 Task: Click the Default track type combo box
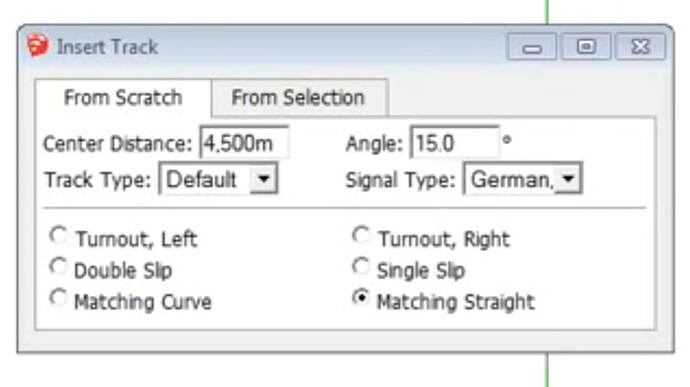point(218,179)
